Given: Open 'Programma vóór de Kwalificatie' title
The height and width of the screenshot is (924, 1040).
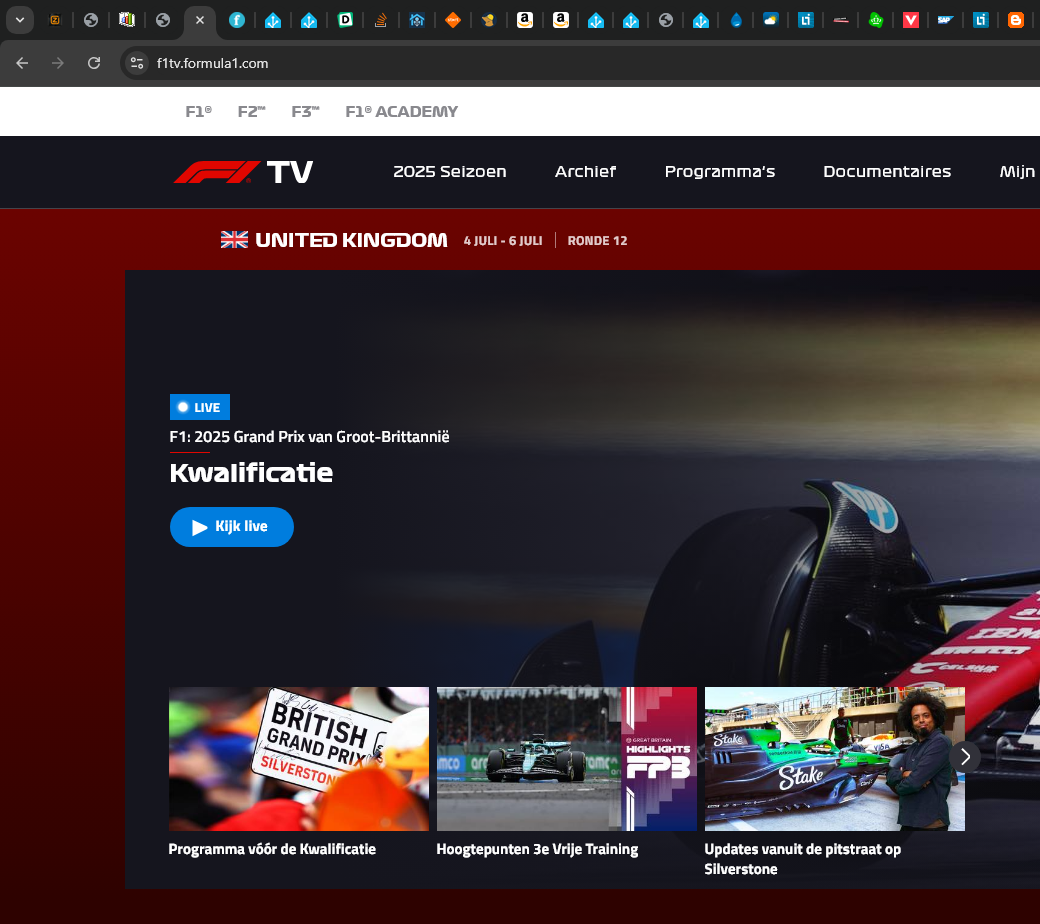Looking at the screenshot, I should click(272, 849).
